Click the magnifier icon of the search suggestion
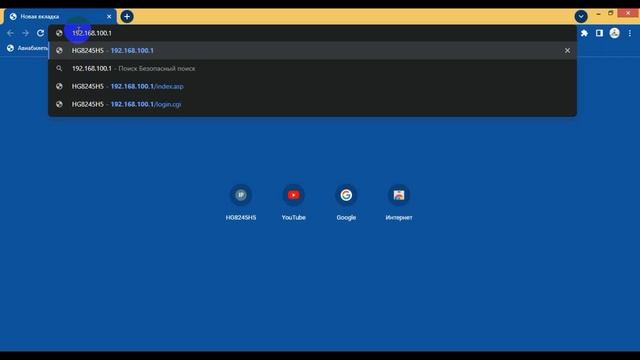The width and height of the screenshot is (640, 360). click(x=59, y=69)
